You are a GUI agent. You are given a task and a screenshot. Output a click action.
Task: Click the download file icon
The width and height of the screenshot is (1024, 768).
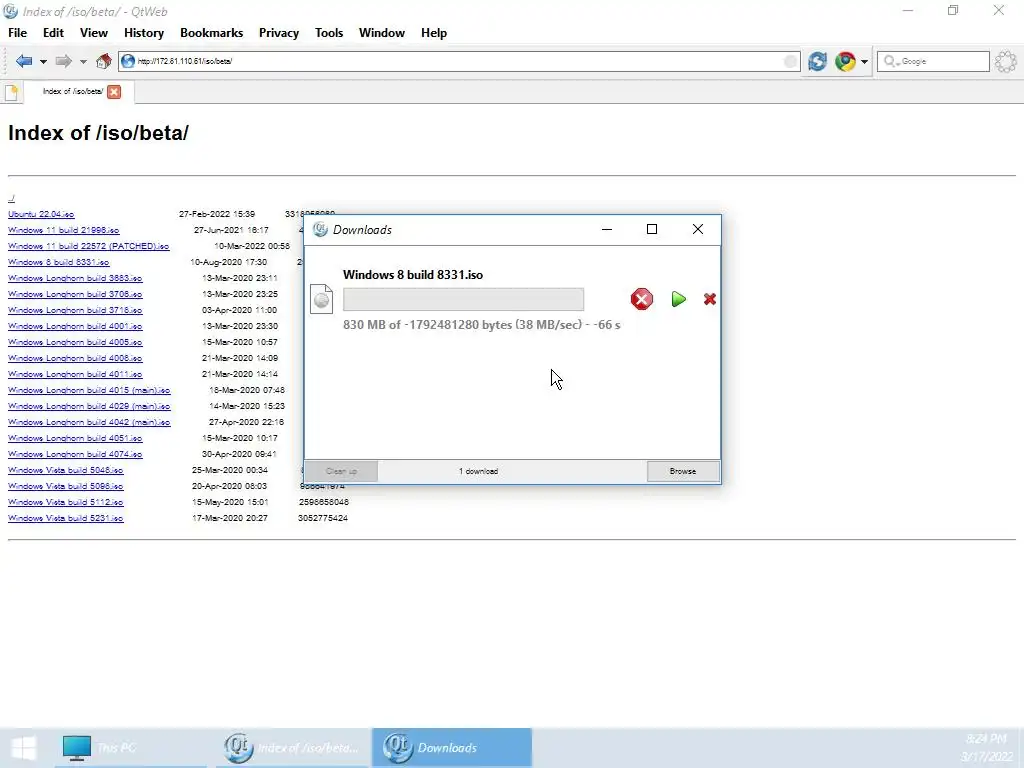(321, 299)
